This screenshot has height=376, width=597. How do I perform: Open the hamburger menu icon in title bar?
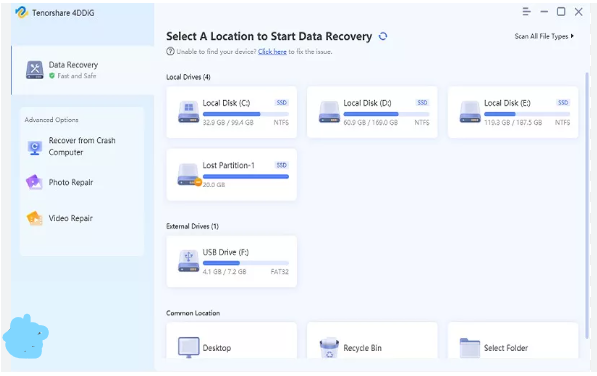[526, 12]
